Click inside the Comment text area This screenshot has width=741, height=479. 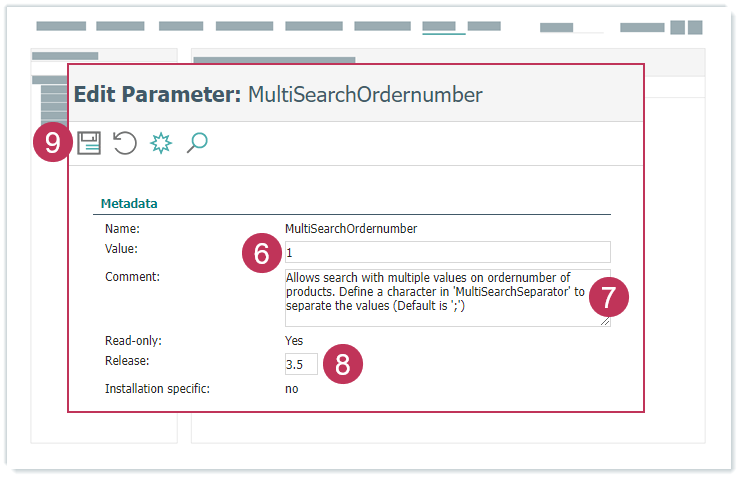[440, 296]
